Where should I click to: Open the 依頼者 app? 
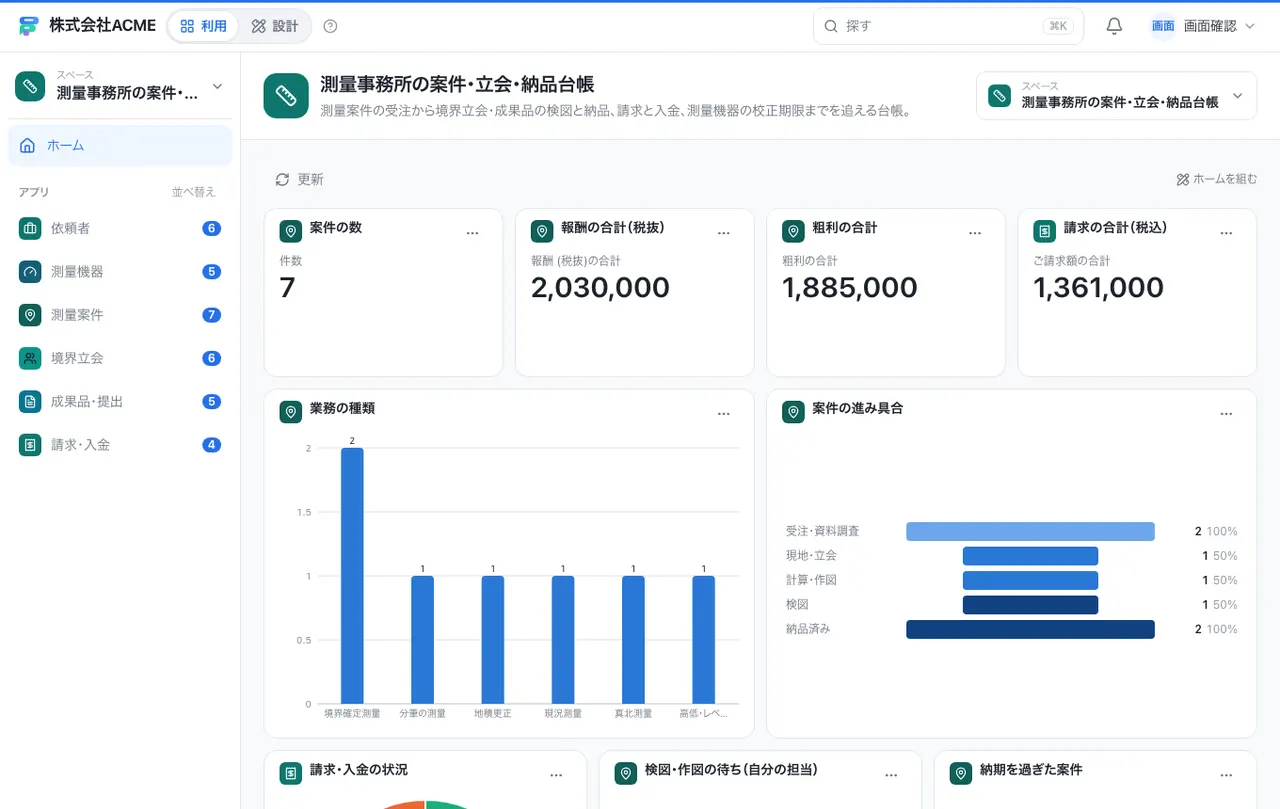click(120, 228)
